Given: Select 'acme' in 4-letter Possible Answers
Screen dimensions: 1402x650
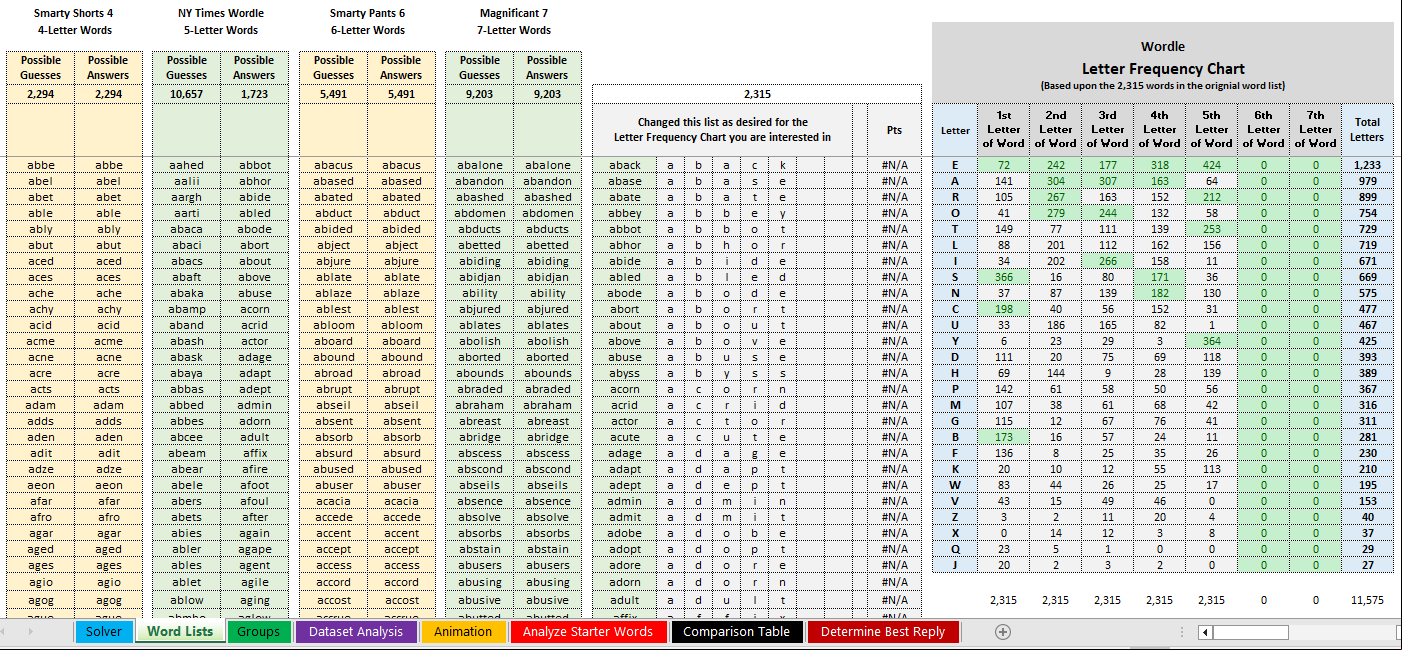Looking at the screenshot, I should (x=108, y=341).
